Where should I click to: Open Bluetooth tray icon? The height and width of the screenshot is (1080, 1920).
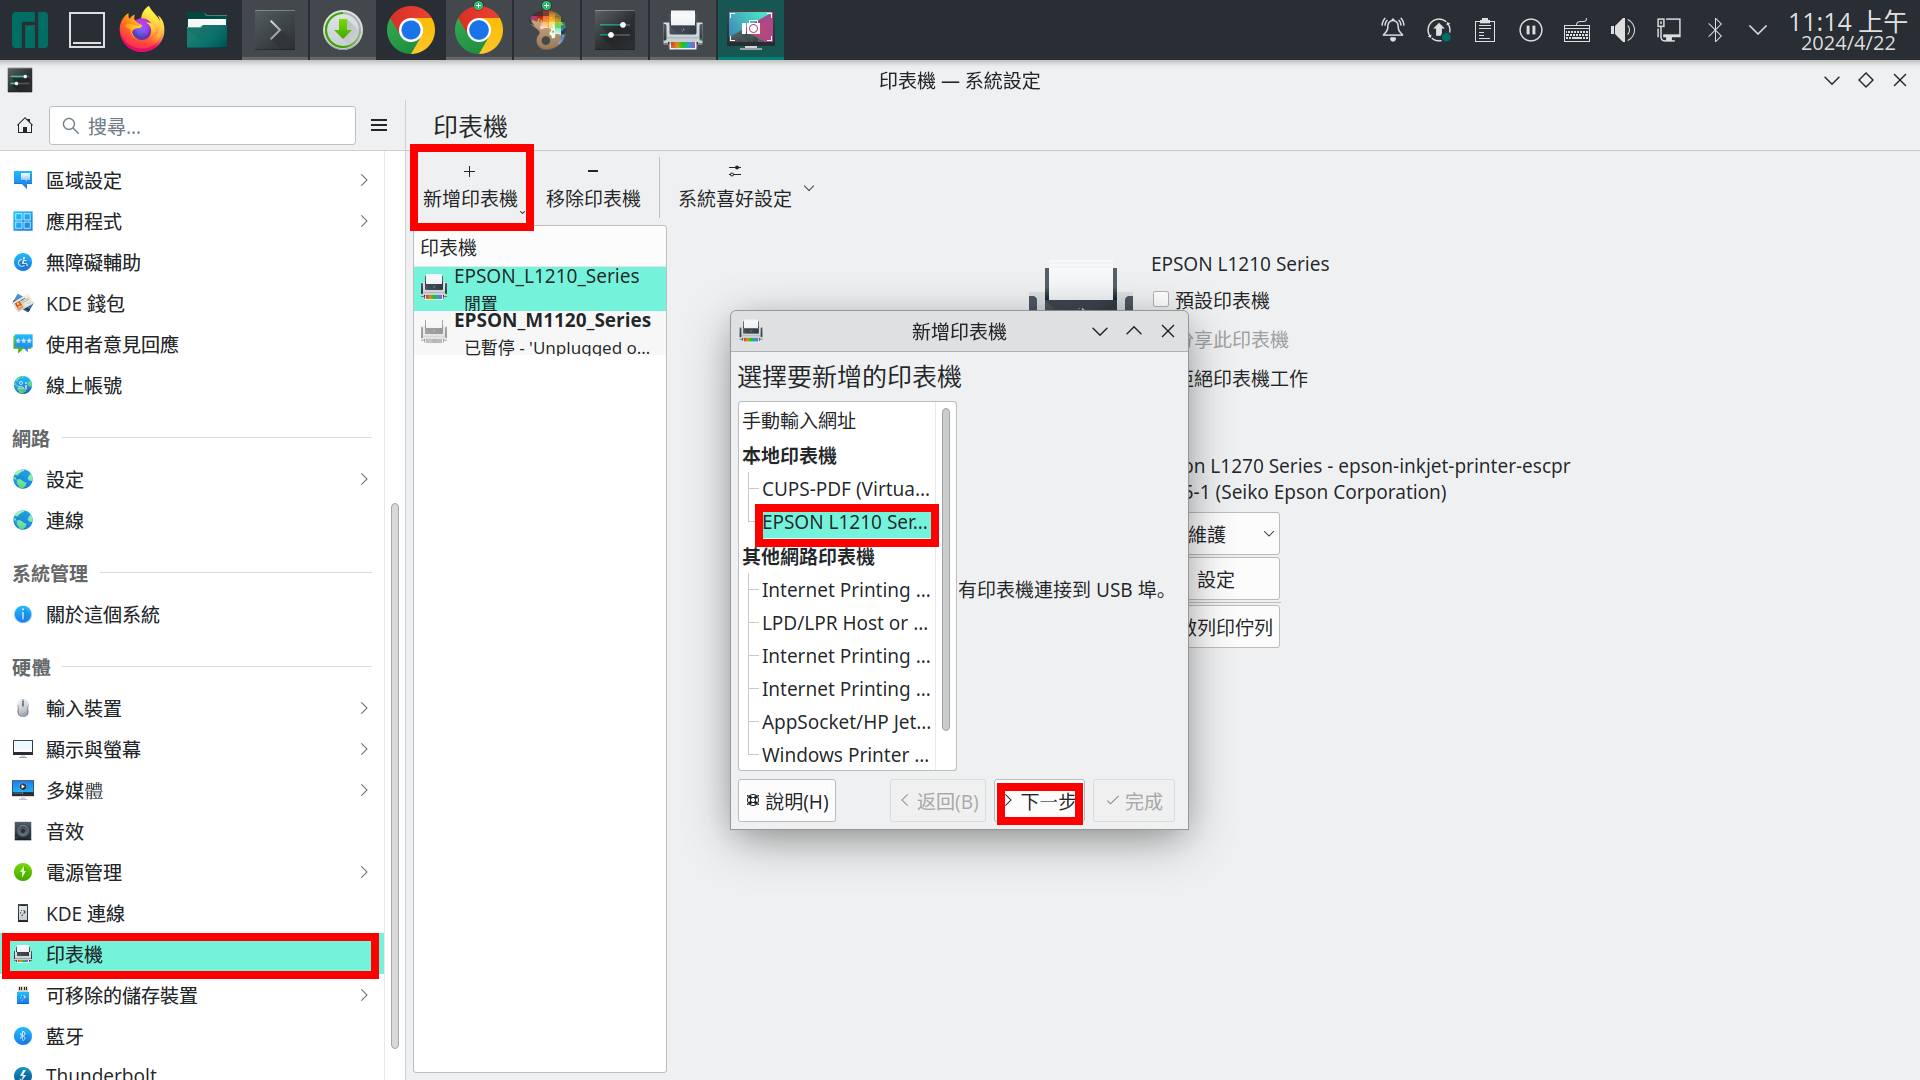tap(1714, 30)
